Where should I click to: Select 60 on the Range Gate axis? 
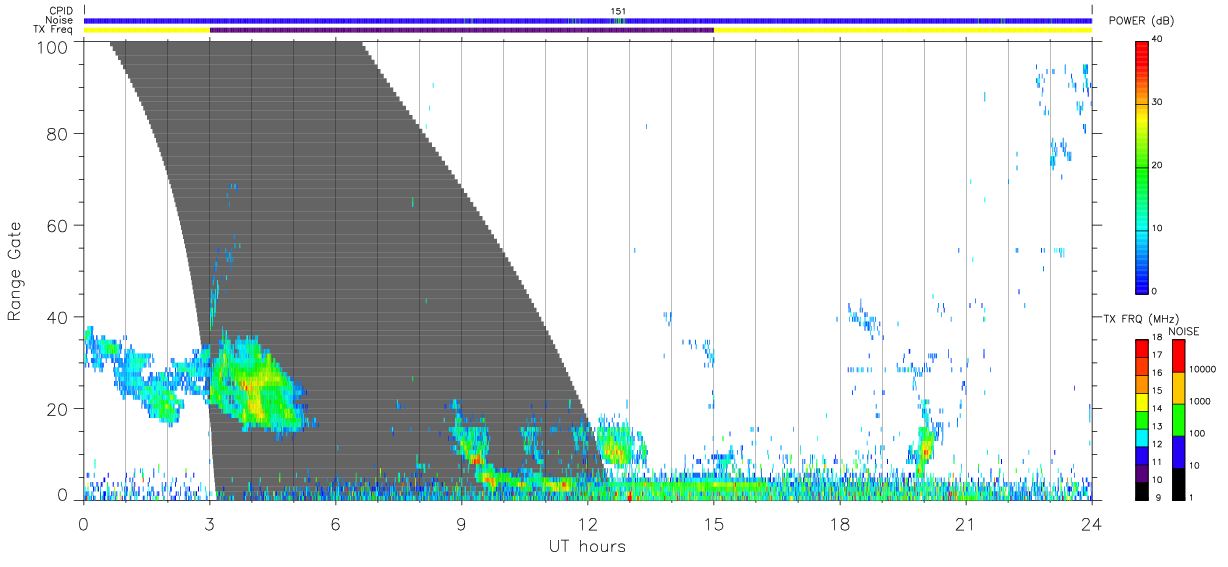click(x=58, y=225)
